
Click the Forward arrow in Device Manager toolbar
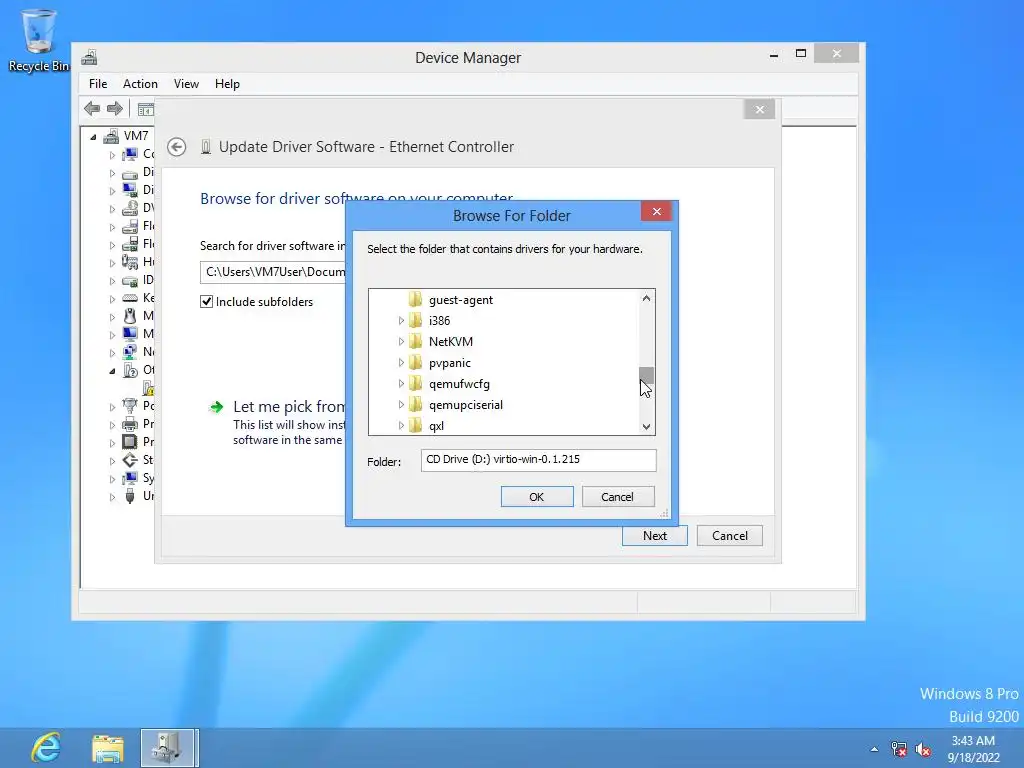(115, 108)
